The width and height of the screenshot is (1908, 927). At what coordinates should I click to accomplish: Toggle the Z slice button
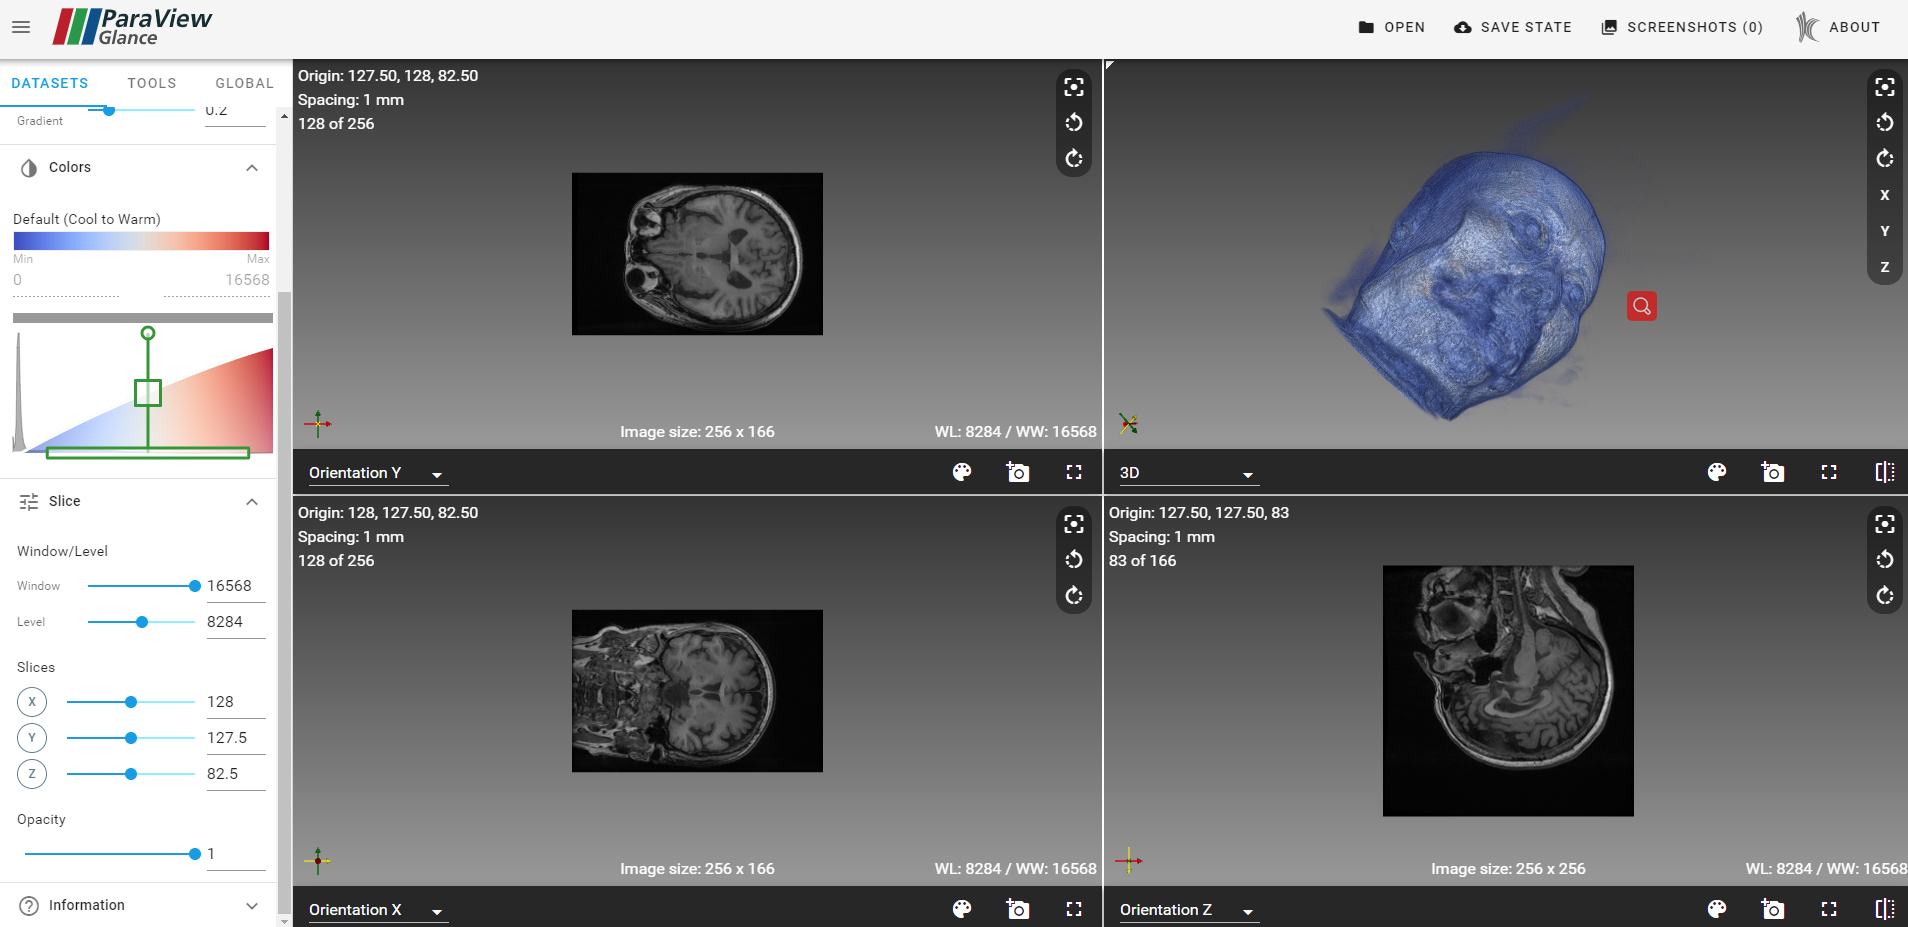(32, 774)
